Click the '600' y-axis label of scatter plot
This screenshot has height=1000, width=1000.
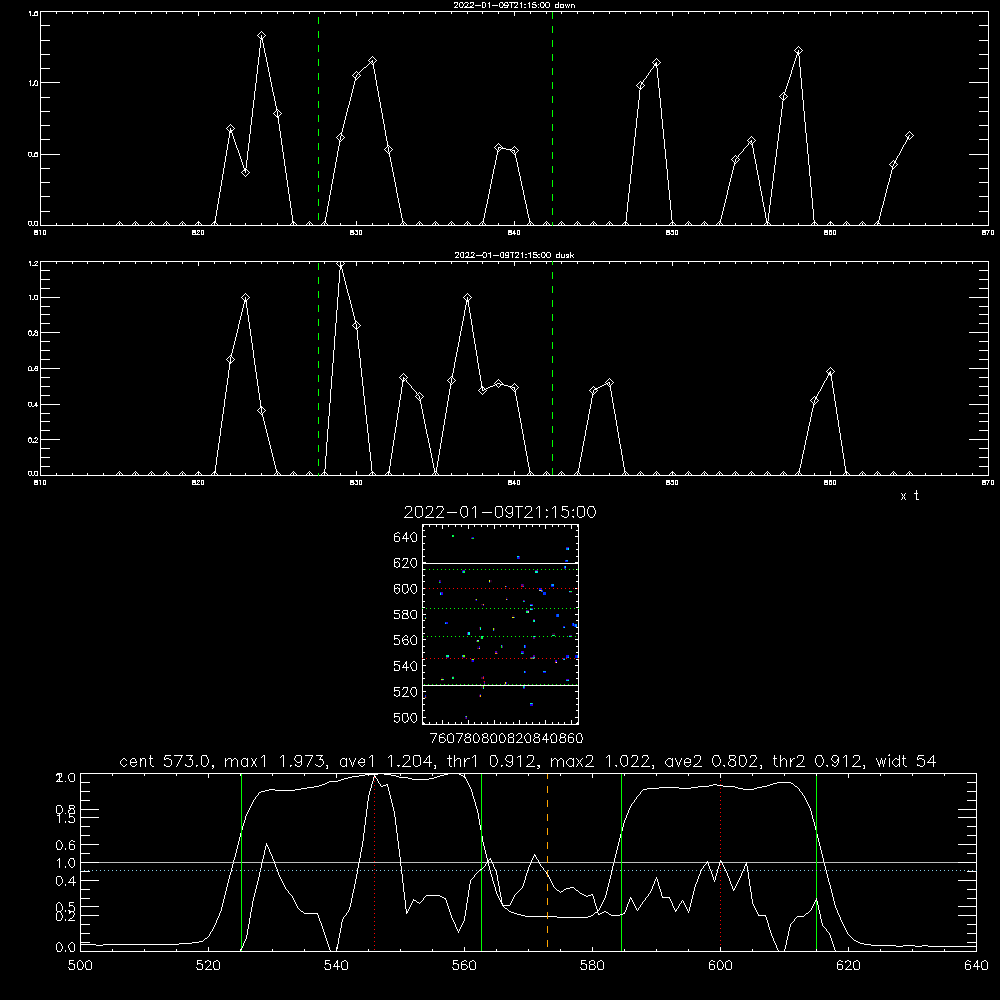pyautogui.click(x=406, y=589)
